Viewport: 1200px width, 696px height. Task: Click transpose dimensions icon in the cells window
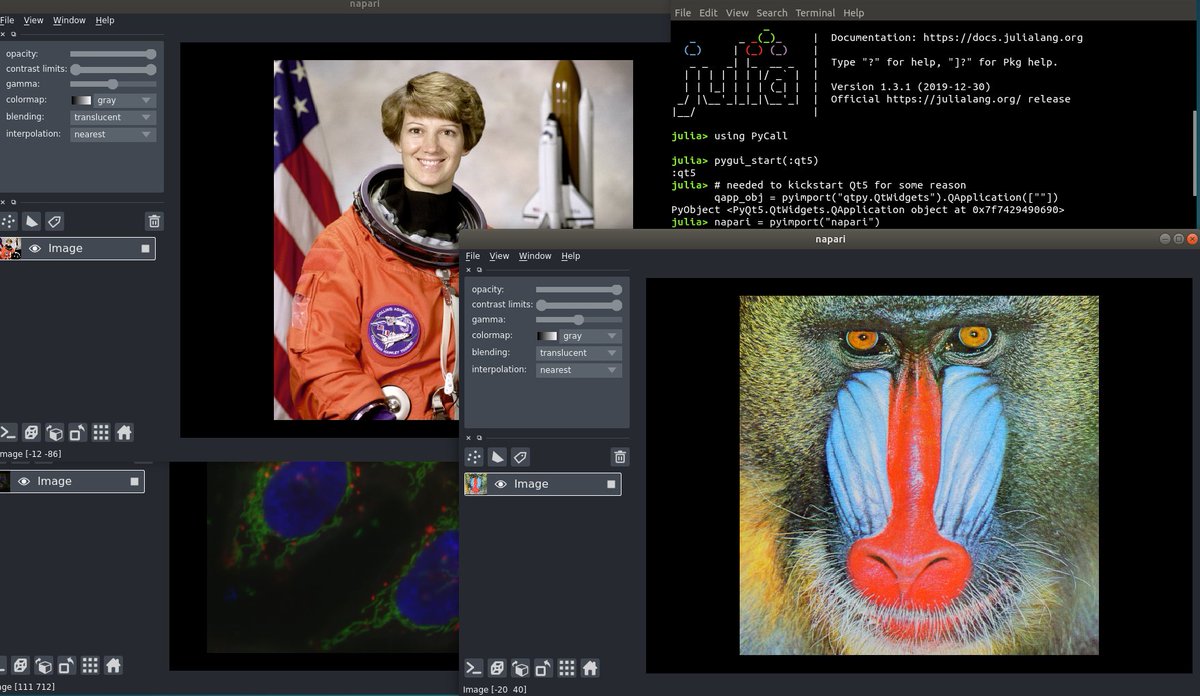coord(66,665)
